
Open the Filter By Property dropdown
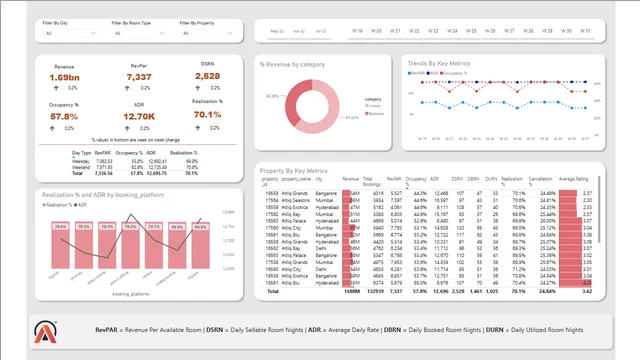click(x=207, y=33)
